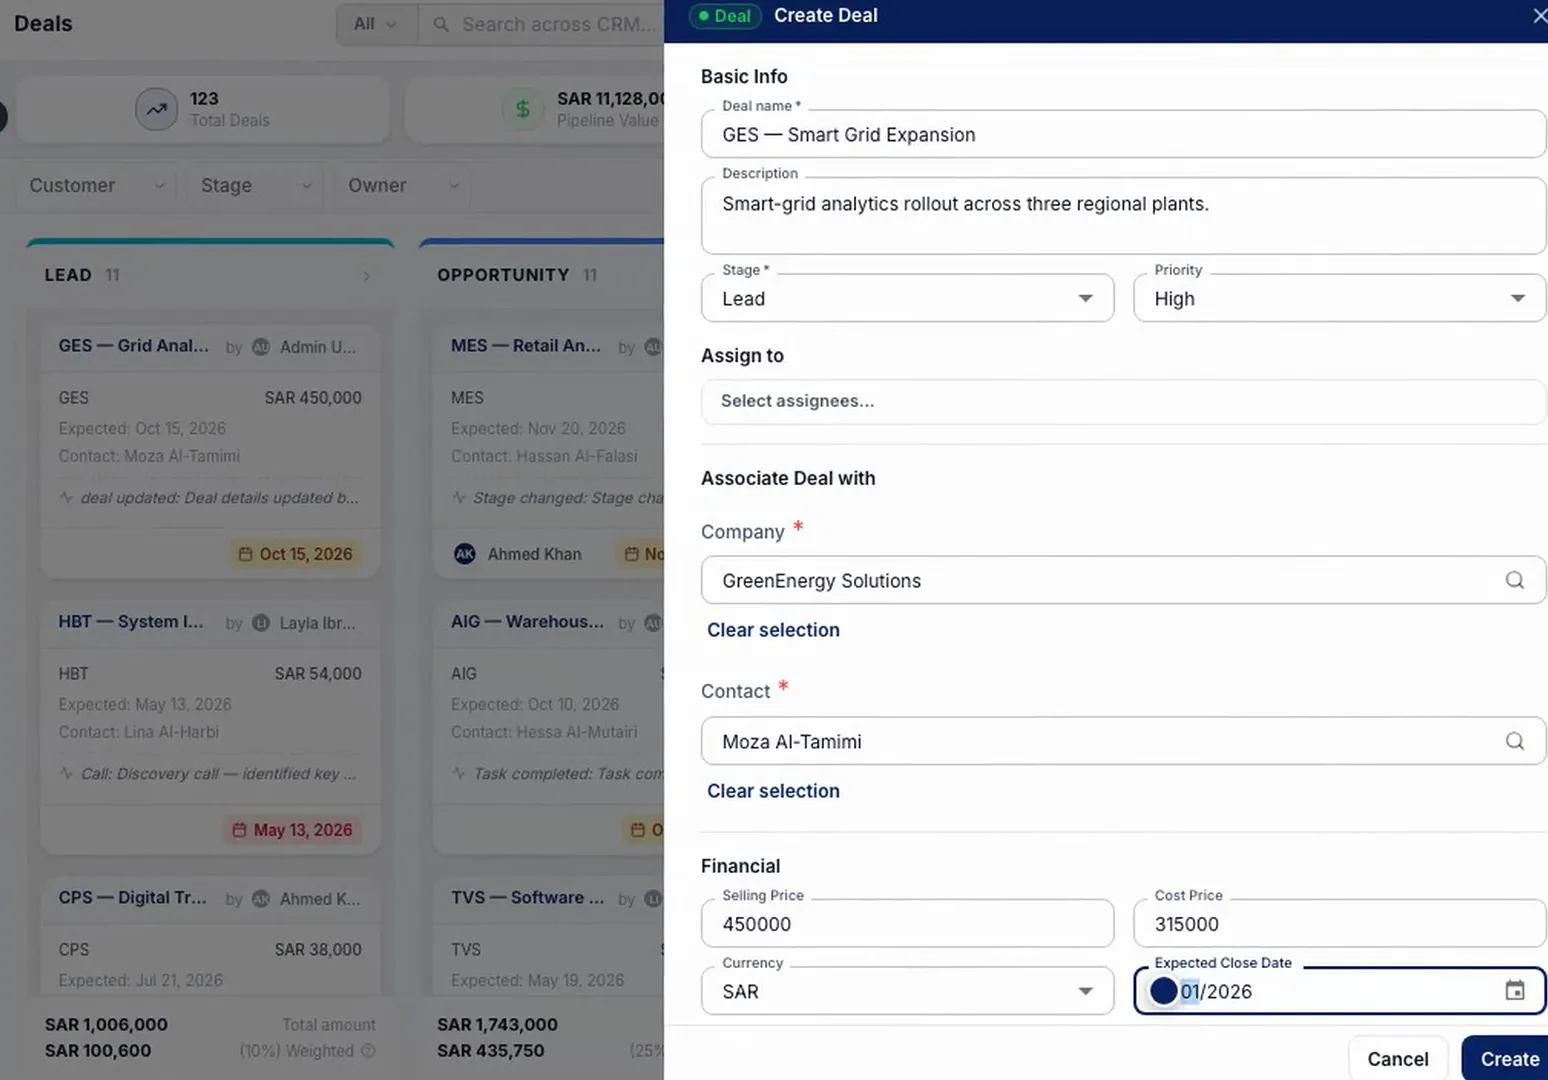Click calendar icon on May 13, 2026 badge
The width and height of the screenshot is (1548, 1080).
239,830
